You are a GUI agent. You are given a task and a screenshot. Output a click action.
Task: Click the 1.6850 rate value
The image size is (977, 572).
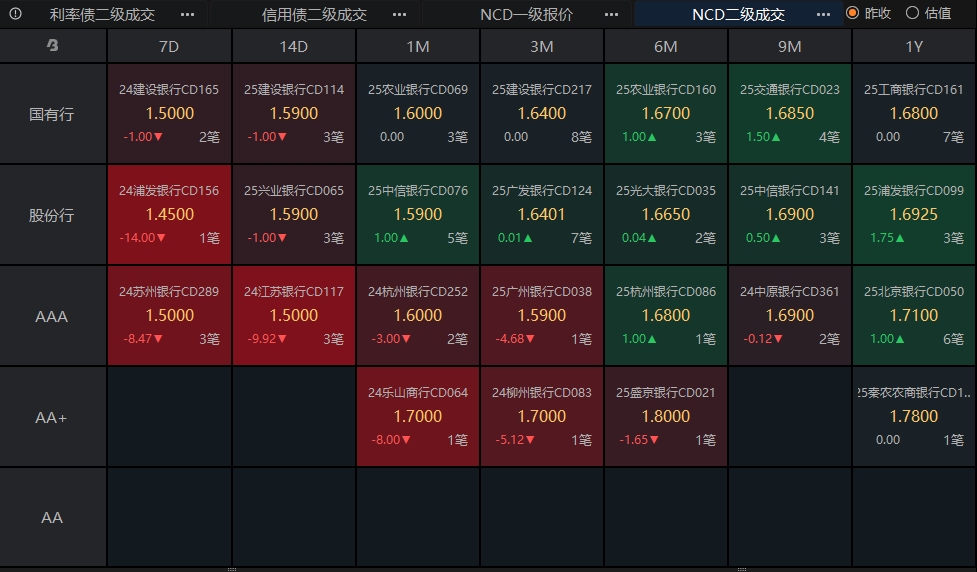(790, 113)
